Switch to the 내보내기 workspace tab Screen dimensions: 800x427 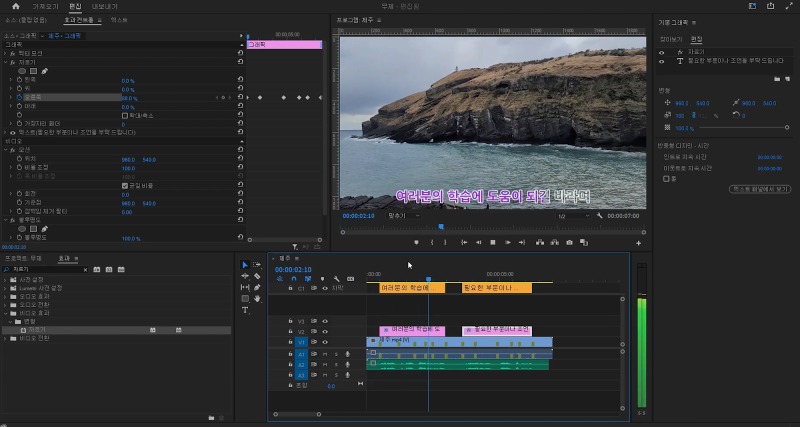pos(105,6)
